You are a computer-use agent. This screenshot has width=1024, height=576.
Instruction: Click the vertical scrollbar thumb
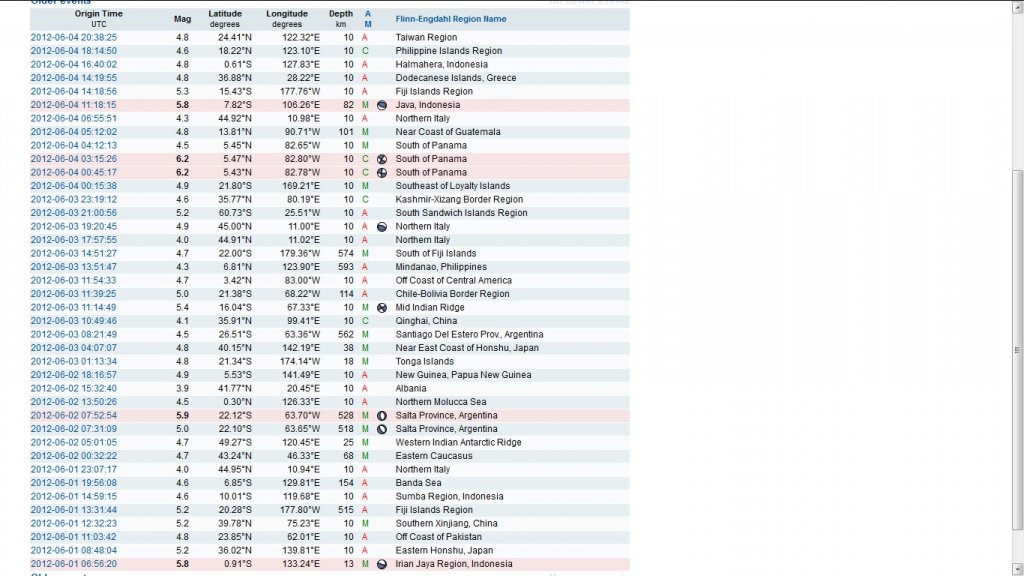pyautogui.click(x=1017, y=350)
